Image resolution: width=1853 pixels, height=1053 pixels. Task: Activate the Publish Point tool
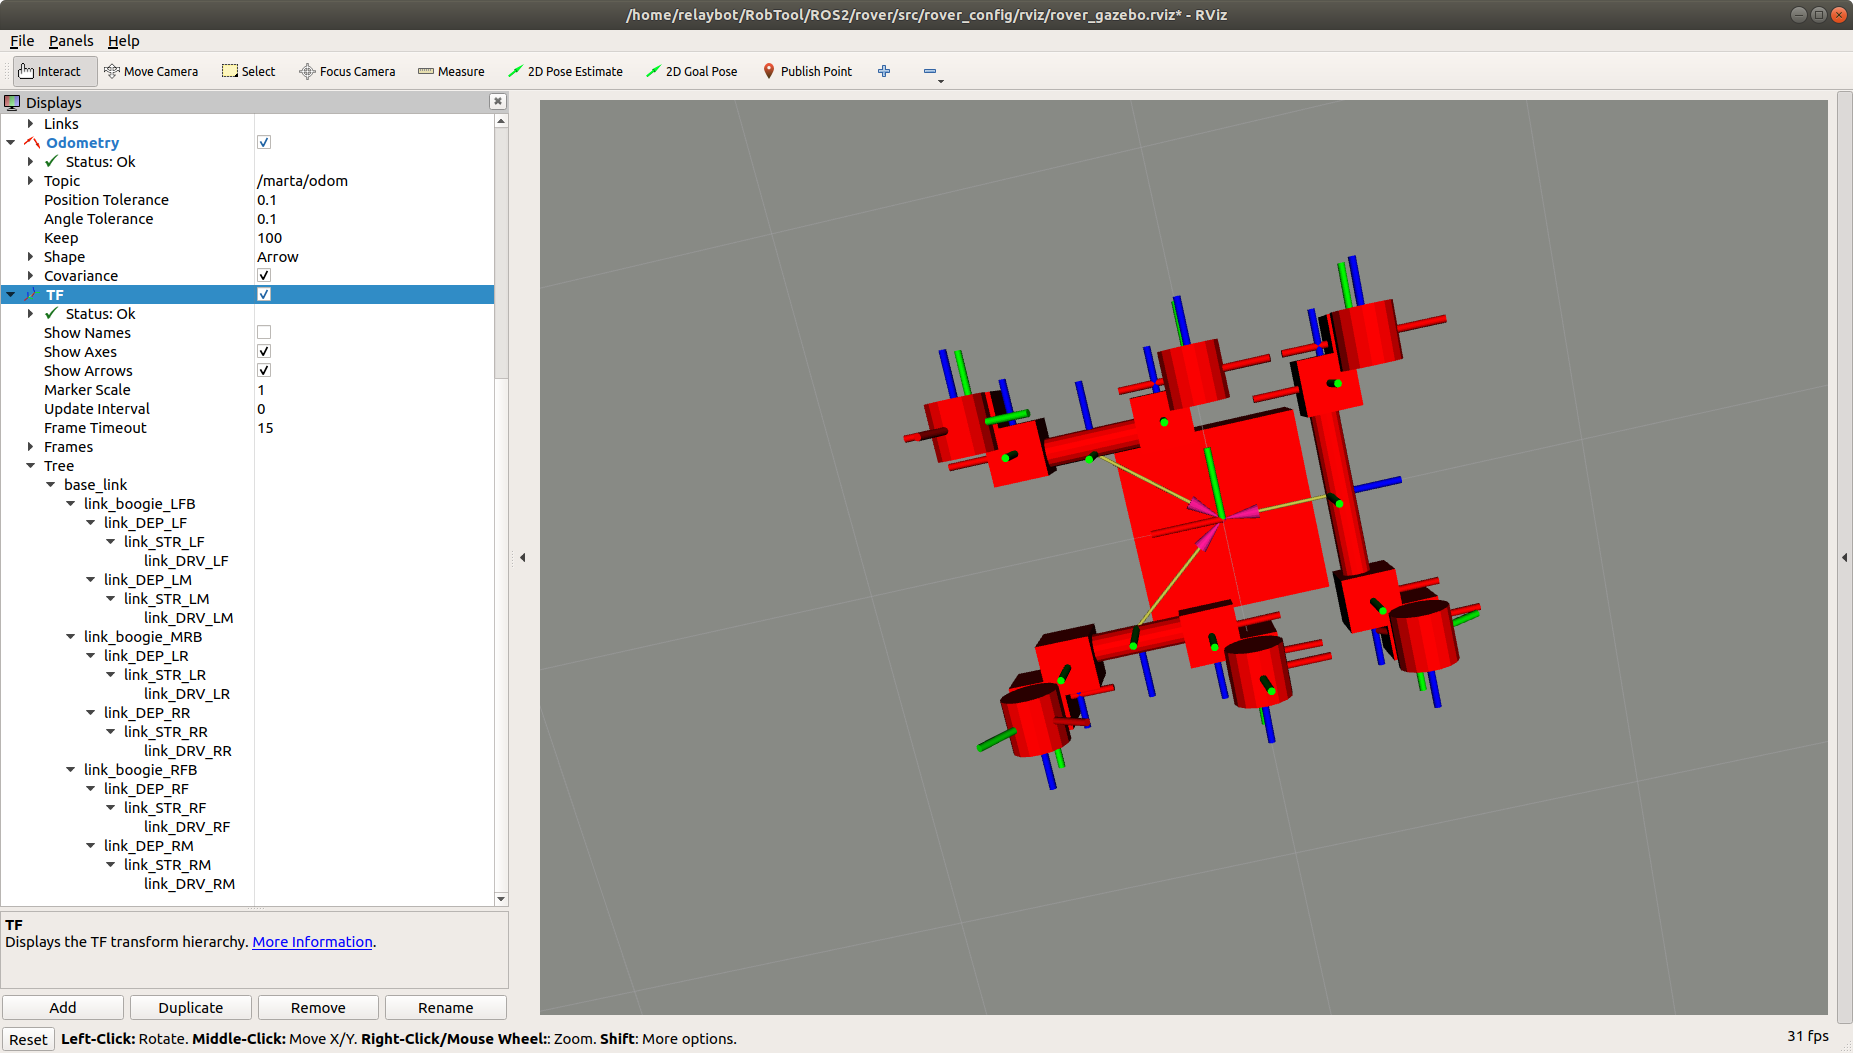point(807,71)
